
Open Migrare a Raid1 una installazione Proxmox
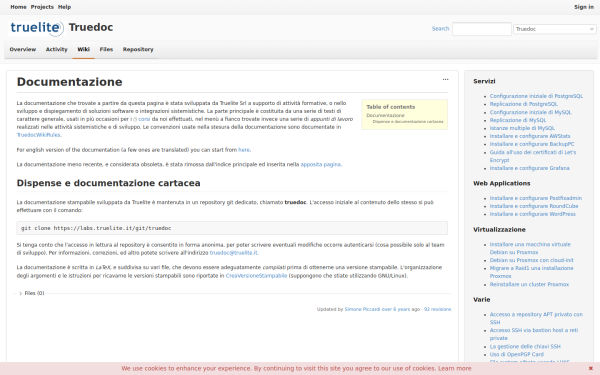[532, 272]
